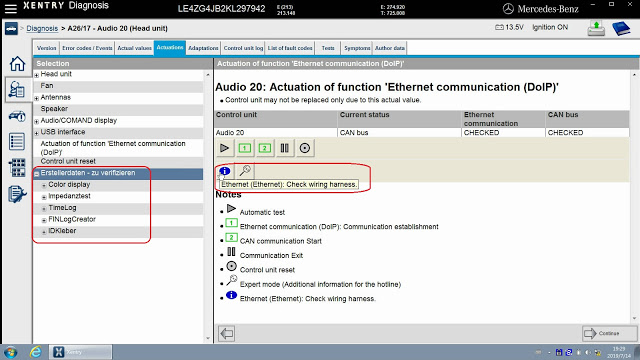Open the report notes sidebar icon
The image size is (640, 360).
coord(17,194)
